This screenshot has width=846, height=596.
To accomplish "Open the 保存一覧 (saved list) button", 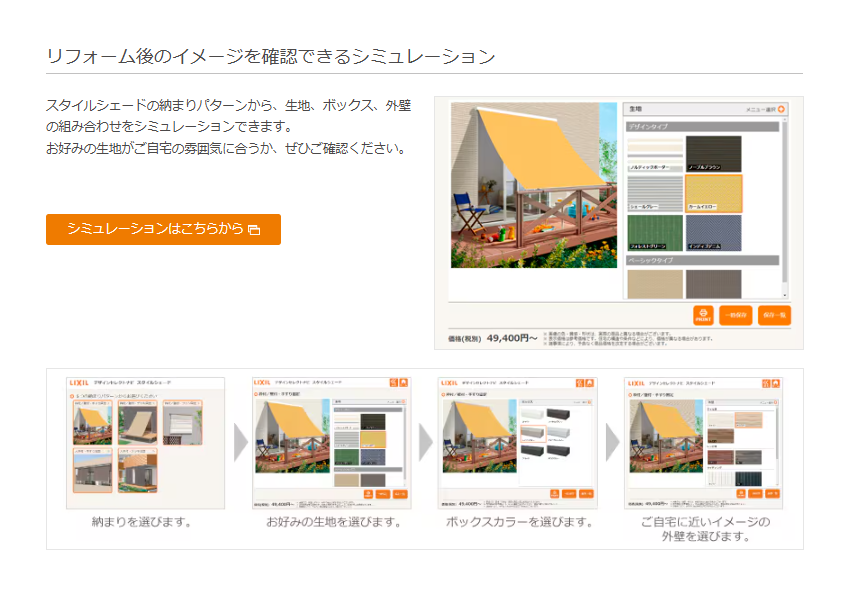I will (x=774, y=313).
